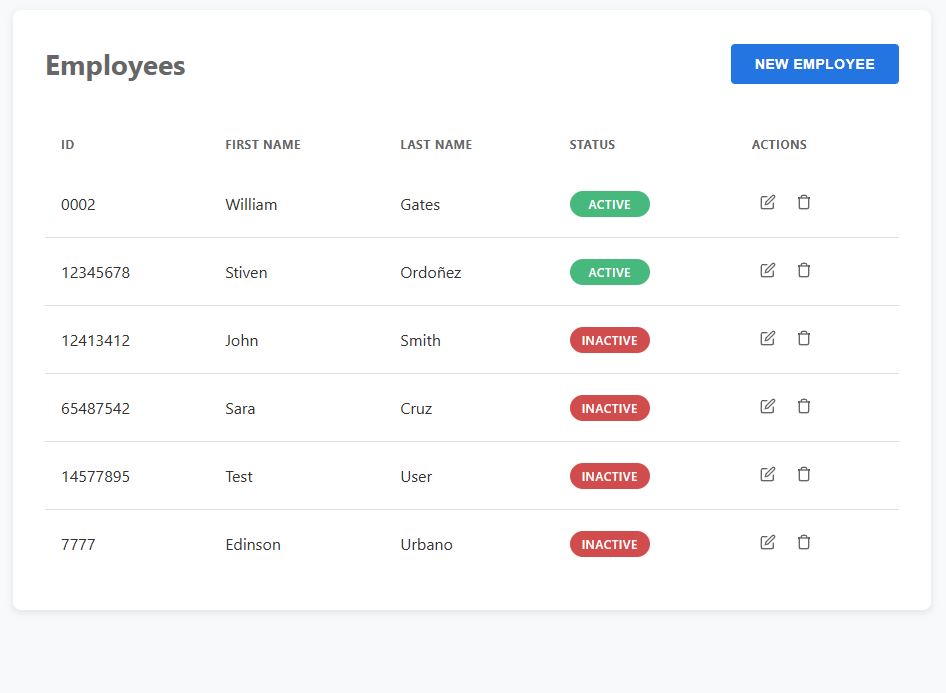Image resolution: width=946 pixels, height=693 pixels.
Task: Click the ID column header
Action: pos(68,145)
